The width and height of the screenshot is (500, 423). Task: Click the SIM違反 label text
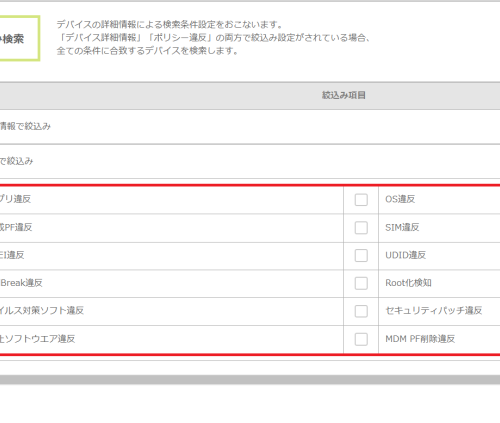[x=402, y=227]
